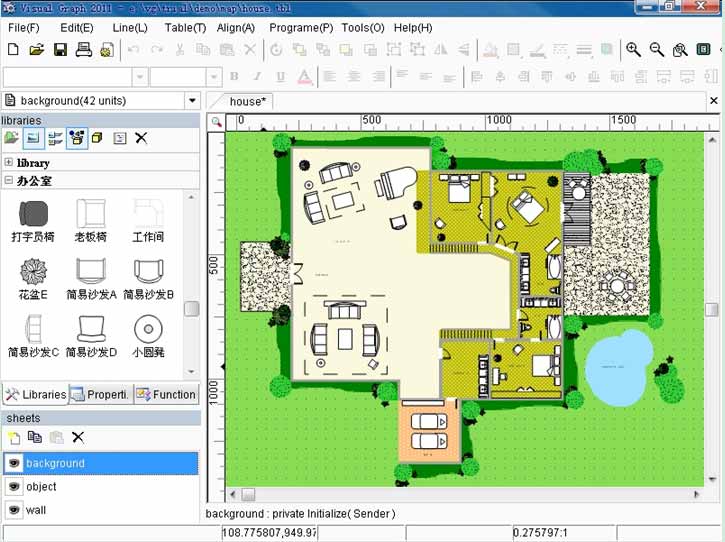Select the 简易沙发B library shape
Screen dimensions: 725x542
coord(148,278)
